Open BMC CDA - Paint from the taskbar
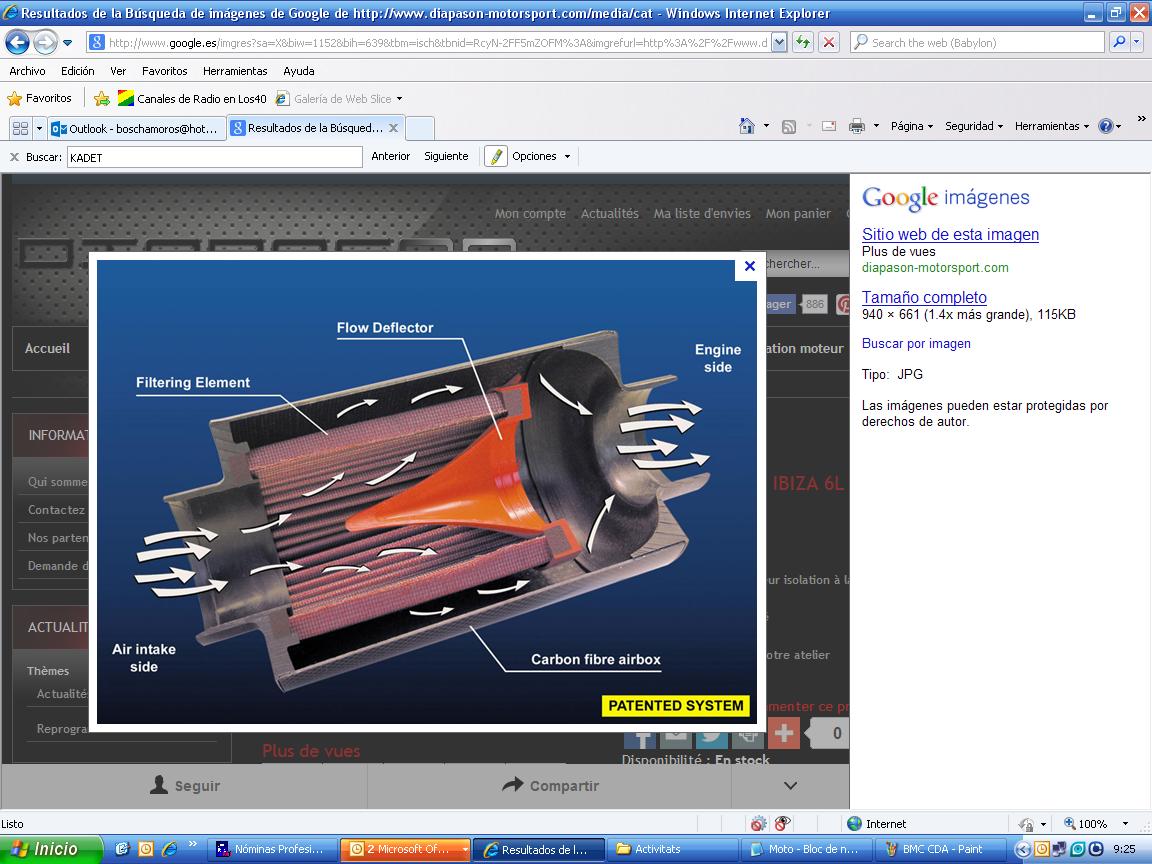This screenshot has width=1152, height=864. [934, 849]
